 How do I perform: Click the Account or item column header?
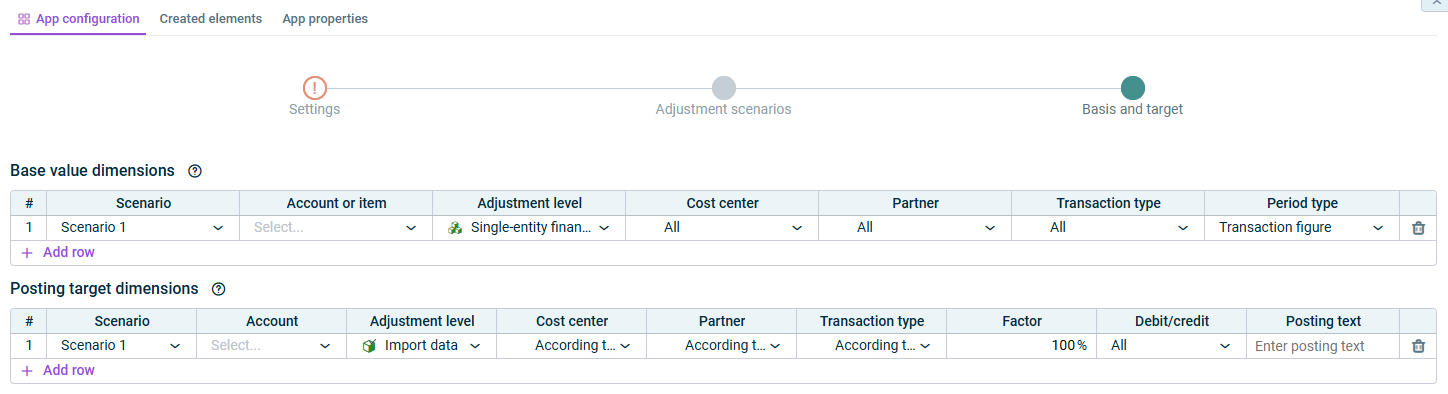[336, 203]
